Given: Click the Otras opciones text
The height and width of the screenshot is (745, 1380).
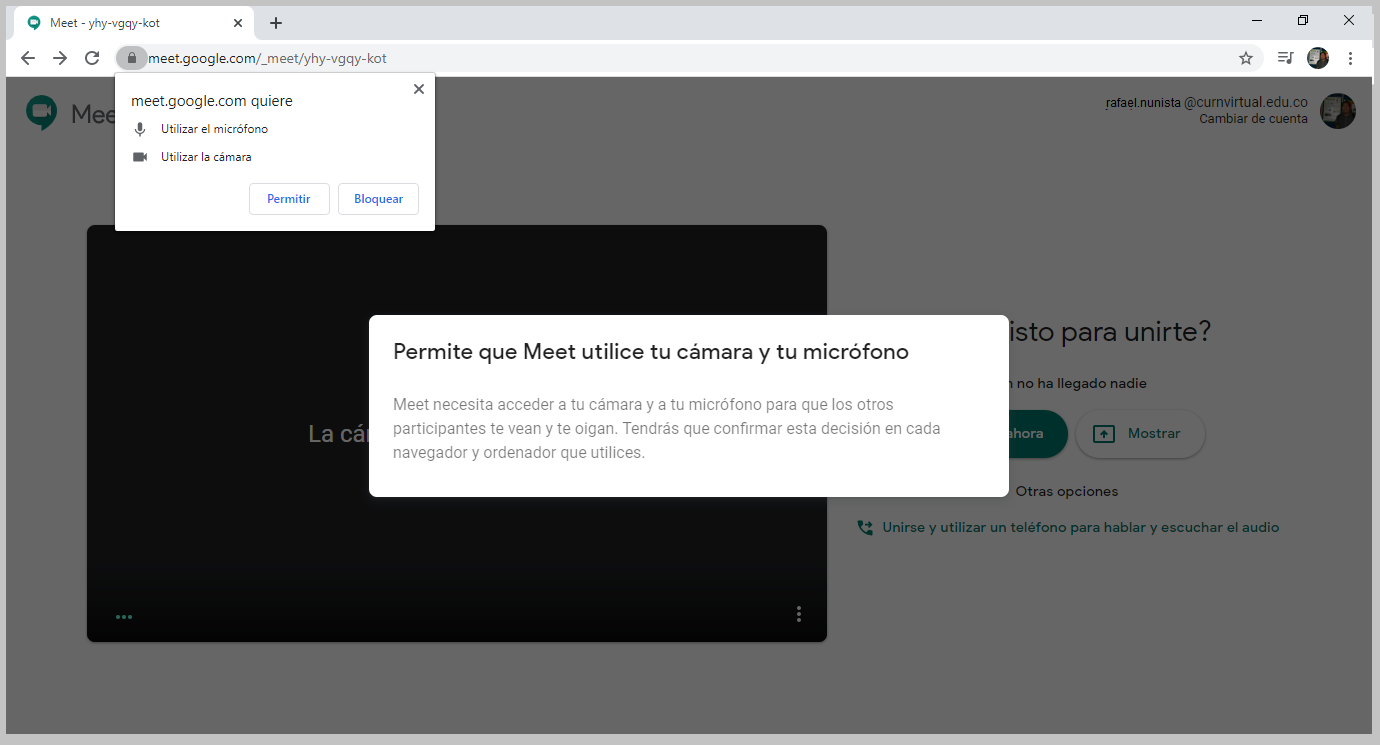Looking at the screenshot, I should 1066,491.
